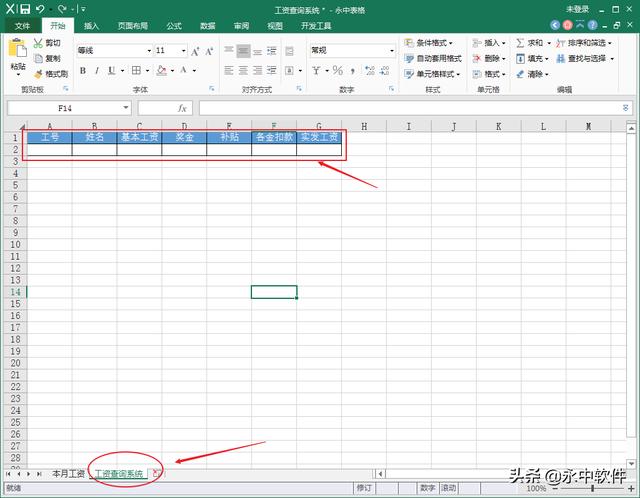
Task: Click decrease decimal places icon
Action: pos(384,71)
